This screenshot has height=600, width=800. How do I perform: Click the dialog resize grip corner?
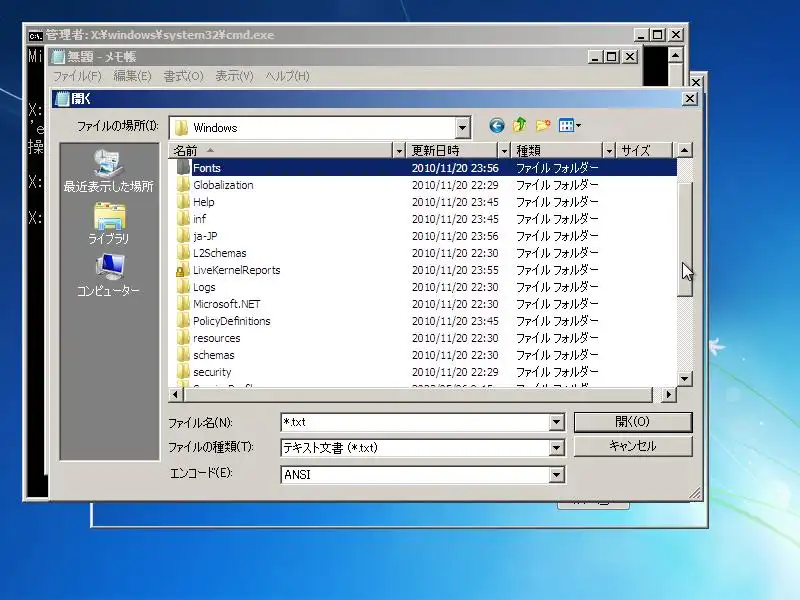695,493
